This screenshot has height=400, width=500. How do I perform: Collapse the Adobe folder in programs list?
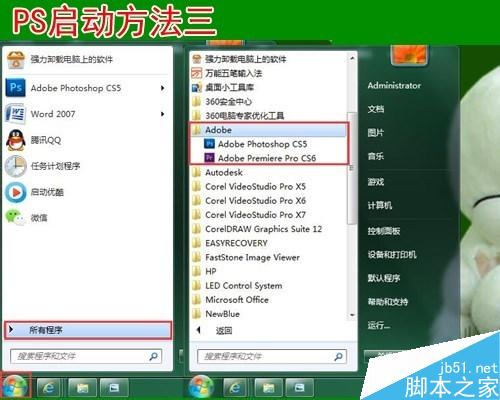pos(269,130)
